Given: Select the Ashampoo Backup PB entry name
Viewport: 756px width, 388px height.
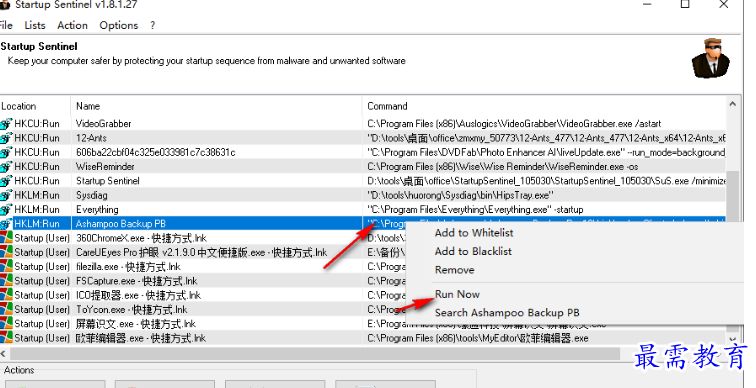Looking at the screenshot, I should (x=121, y=224).
